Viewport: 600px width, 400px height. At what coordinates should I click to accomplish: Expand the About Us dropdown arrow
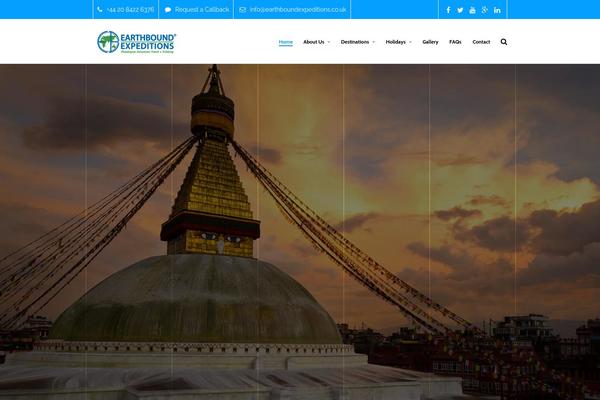(329, 42)
